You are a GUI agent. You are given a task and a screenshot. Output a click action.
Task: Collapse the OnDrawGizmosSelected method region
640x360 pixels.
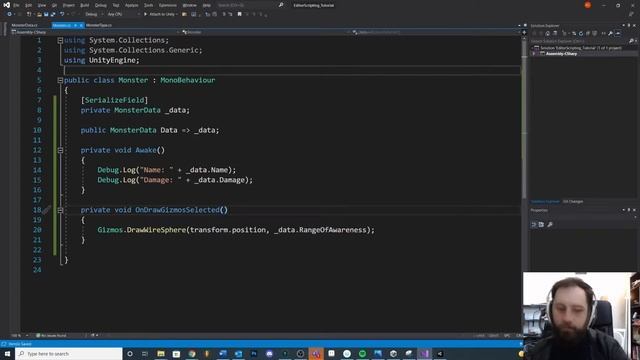coord(60,210)
